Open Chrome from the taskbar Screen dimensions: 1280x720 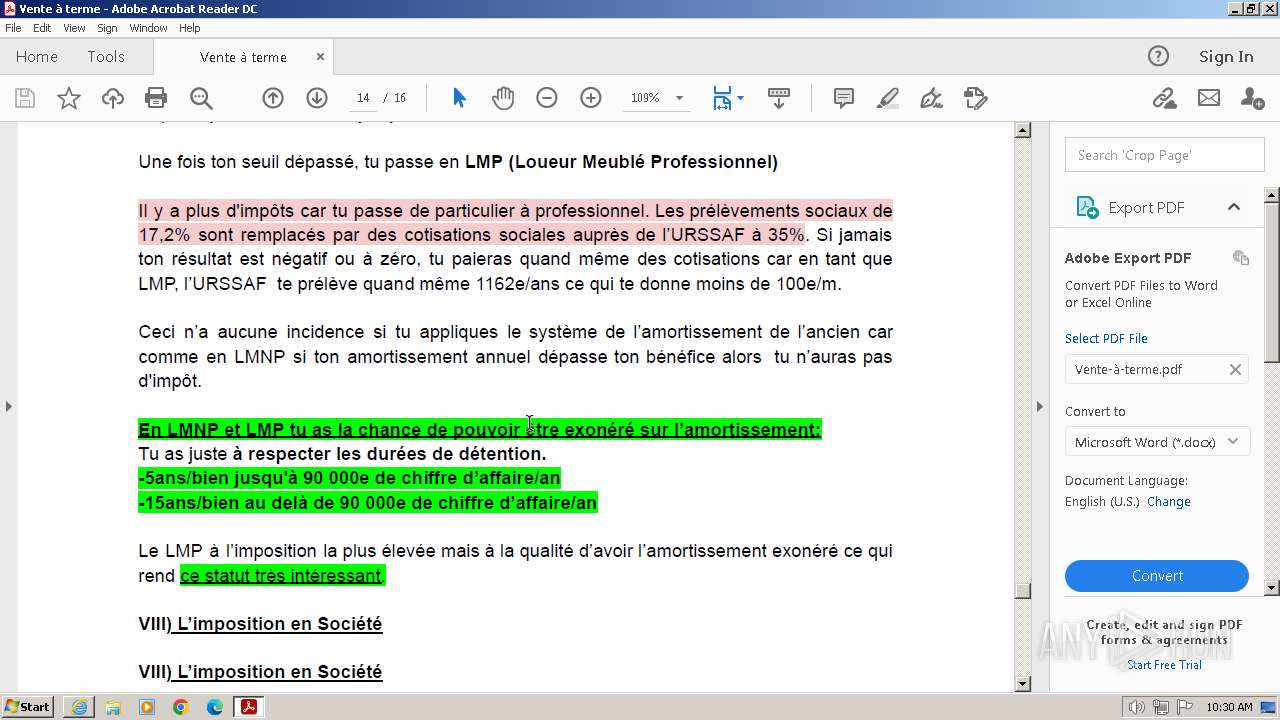[x=181, y=707]
